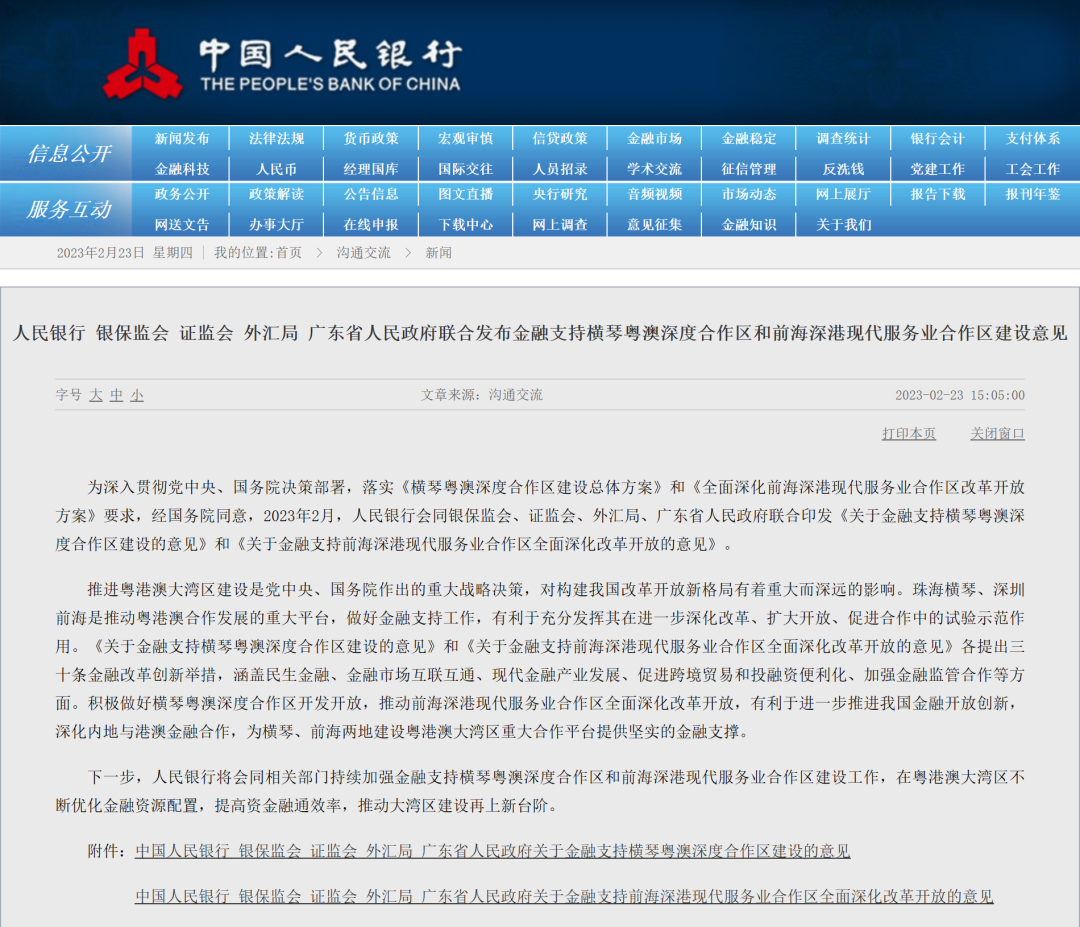Open 人员招录 navigation item
Screen dimensions: 1080x927
tap(560, 169)
